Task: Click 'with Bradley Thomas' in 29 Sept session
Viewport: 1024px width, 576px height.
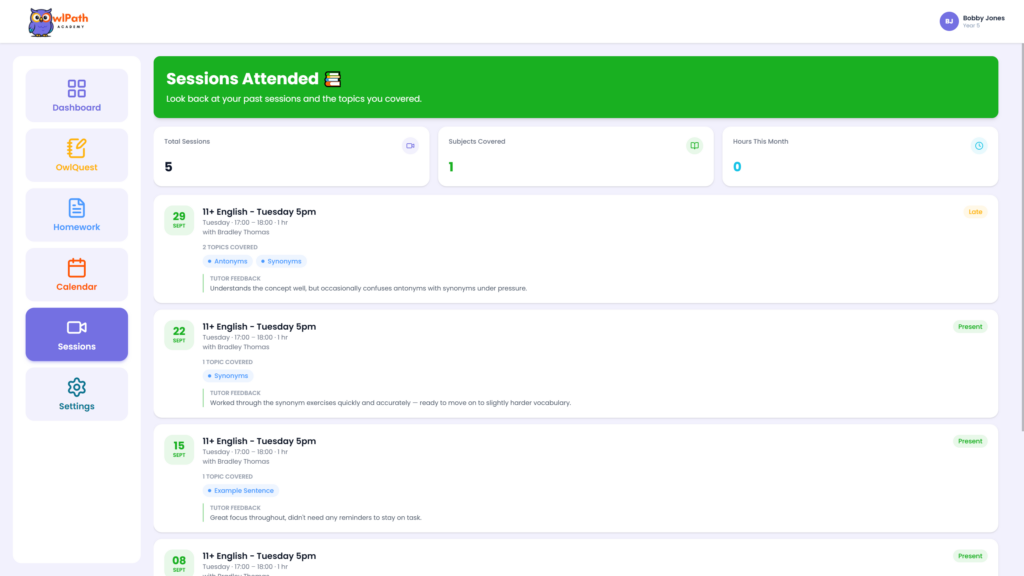Action: 236,232
